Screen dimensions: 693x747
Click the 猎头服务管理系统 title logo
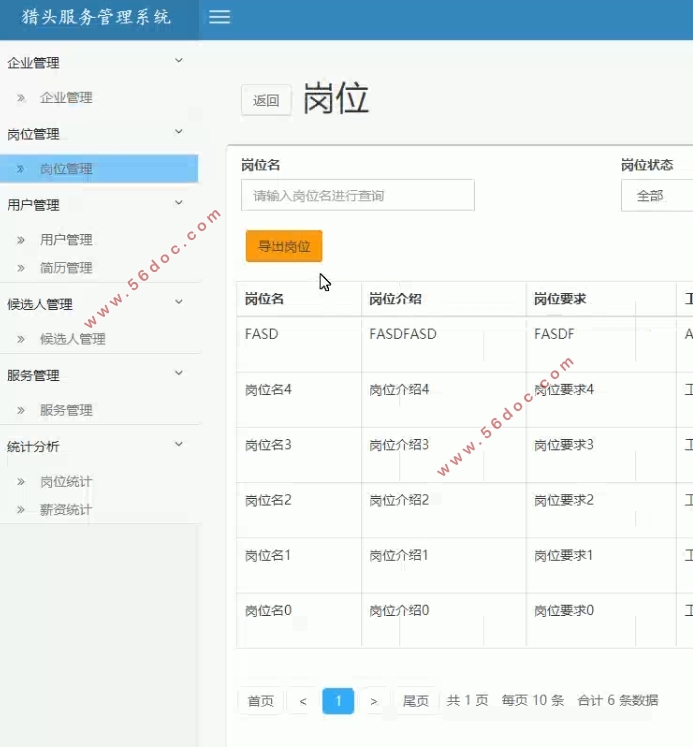[96, 17]
